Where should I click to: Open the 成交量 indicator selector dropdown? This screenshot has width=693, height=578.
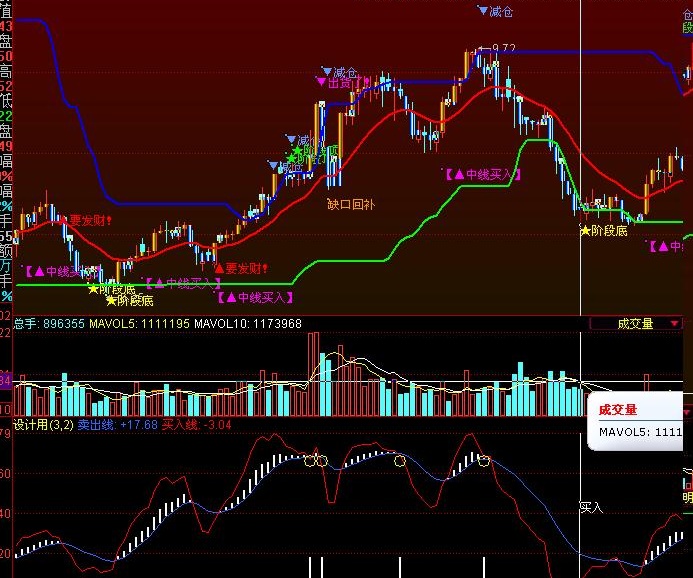(636, 323)
